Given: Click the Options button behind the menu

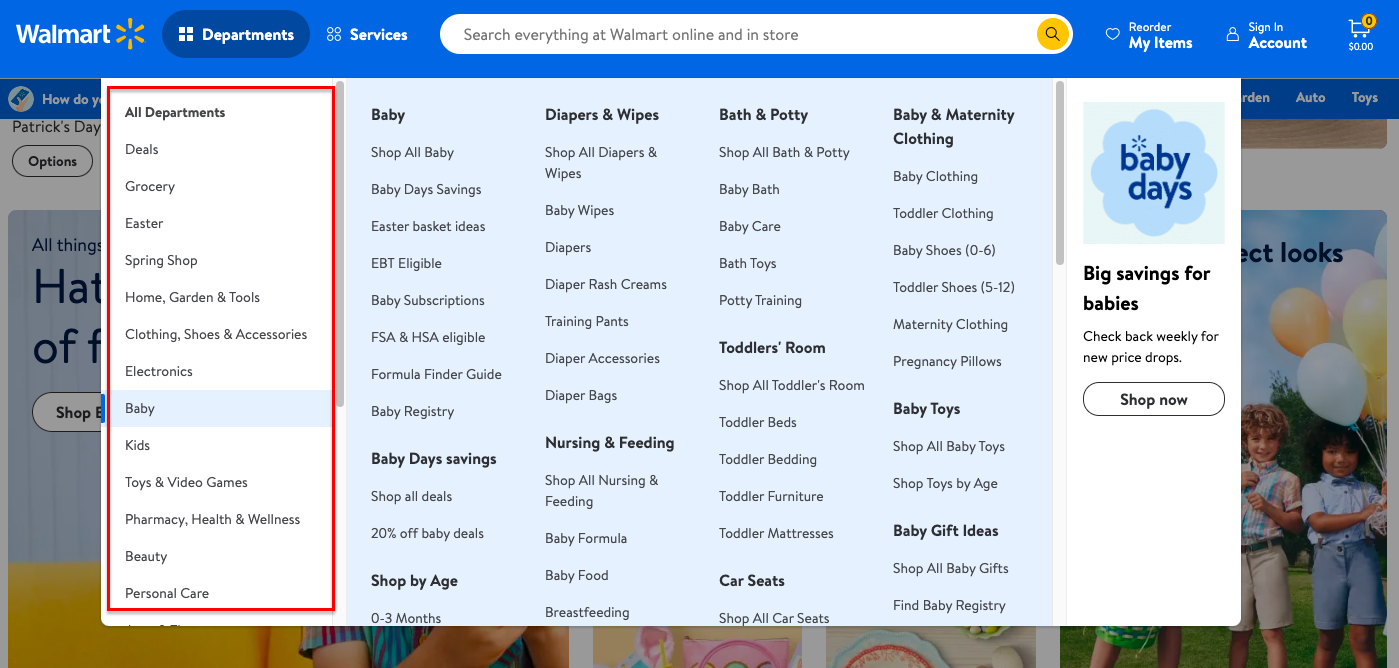Looking at the screenshot, I should pyautogui.click(x=52, y=161).
